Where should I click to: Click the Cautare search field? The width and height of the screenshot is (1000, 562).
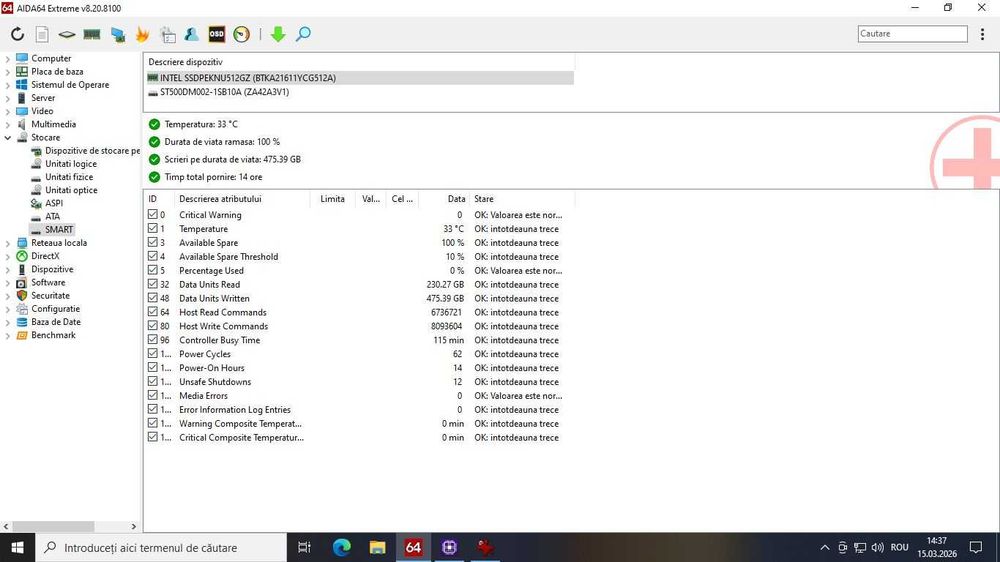[x=913, y=34]
